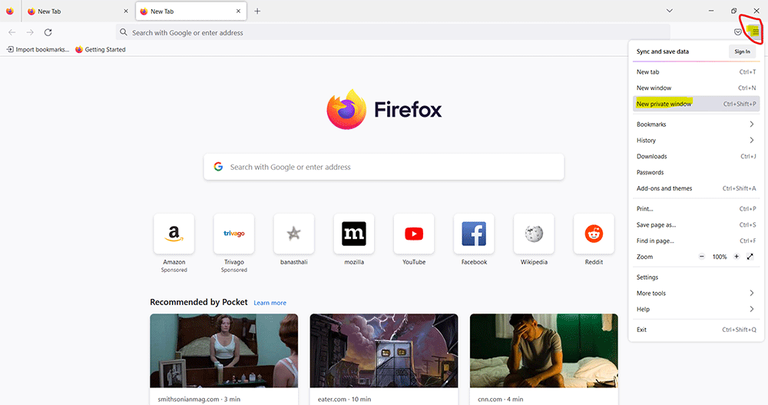Screen dimensions: 768x405
Task: Reset zoom via 100% label
Action: (719, 257)
